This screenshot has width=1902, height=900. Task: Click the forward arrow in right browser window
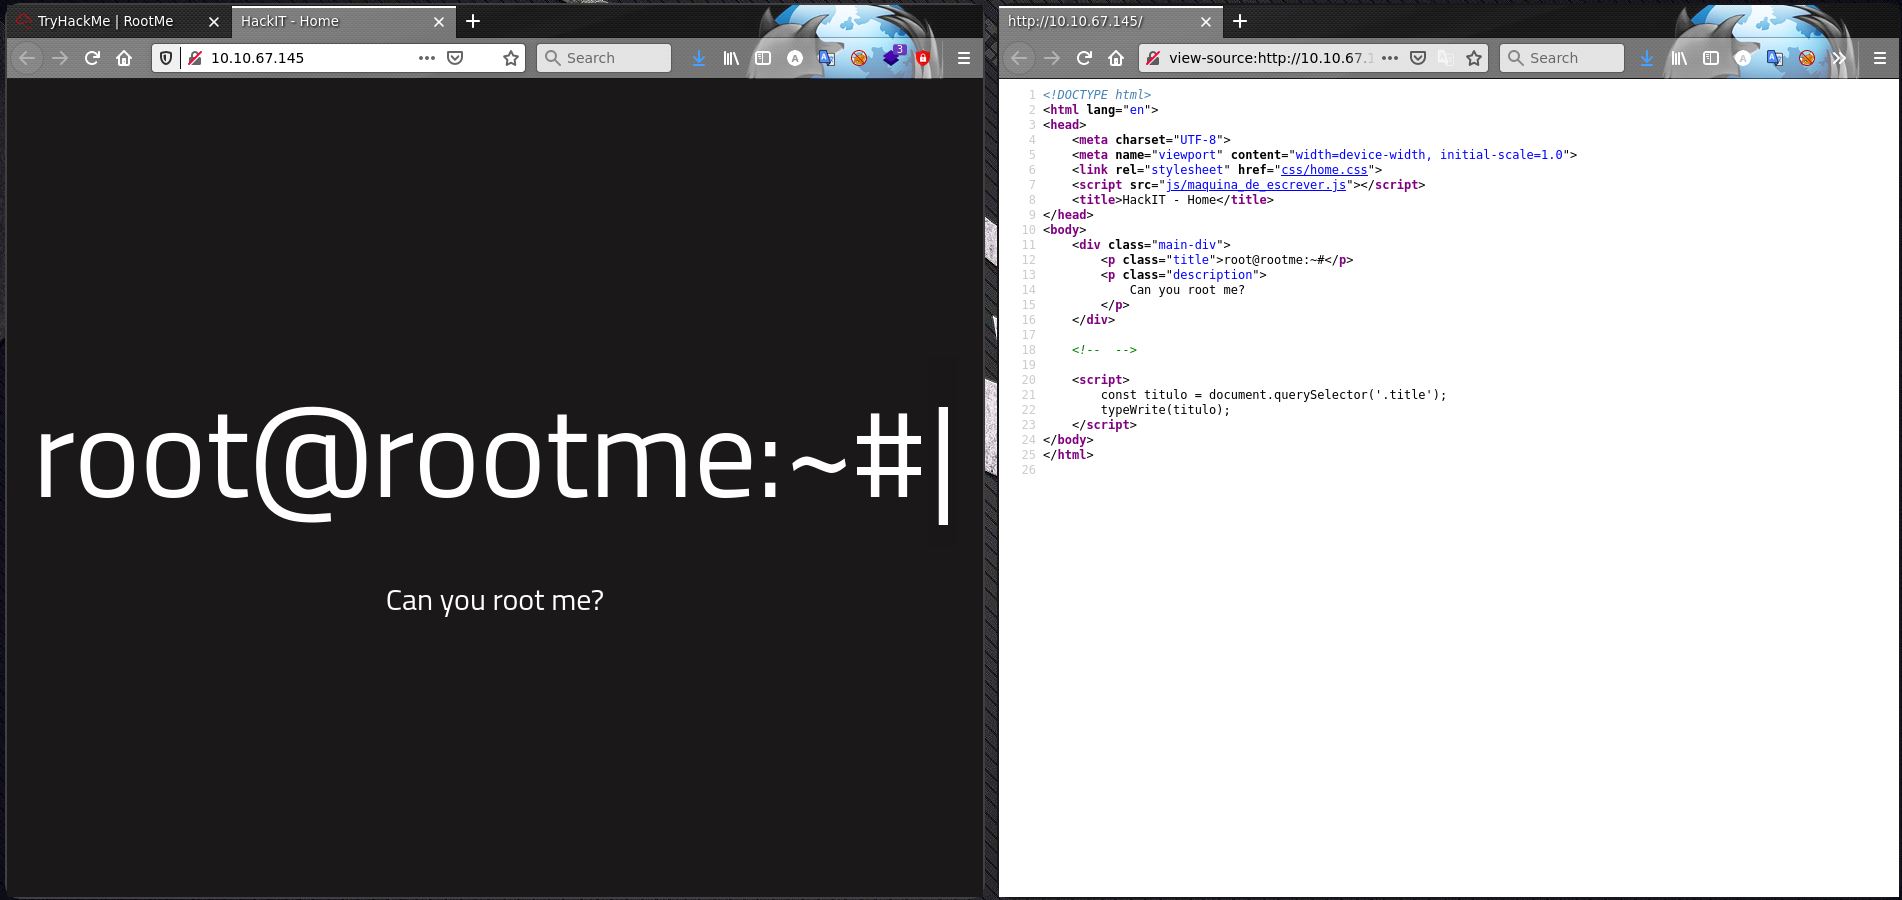(1052, 58)
